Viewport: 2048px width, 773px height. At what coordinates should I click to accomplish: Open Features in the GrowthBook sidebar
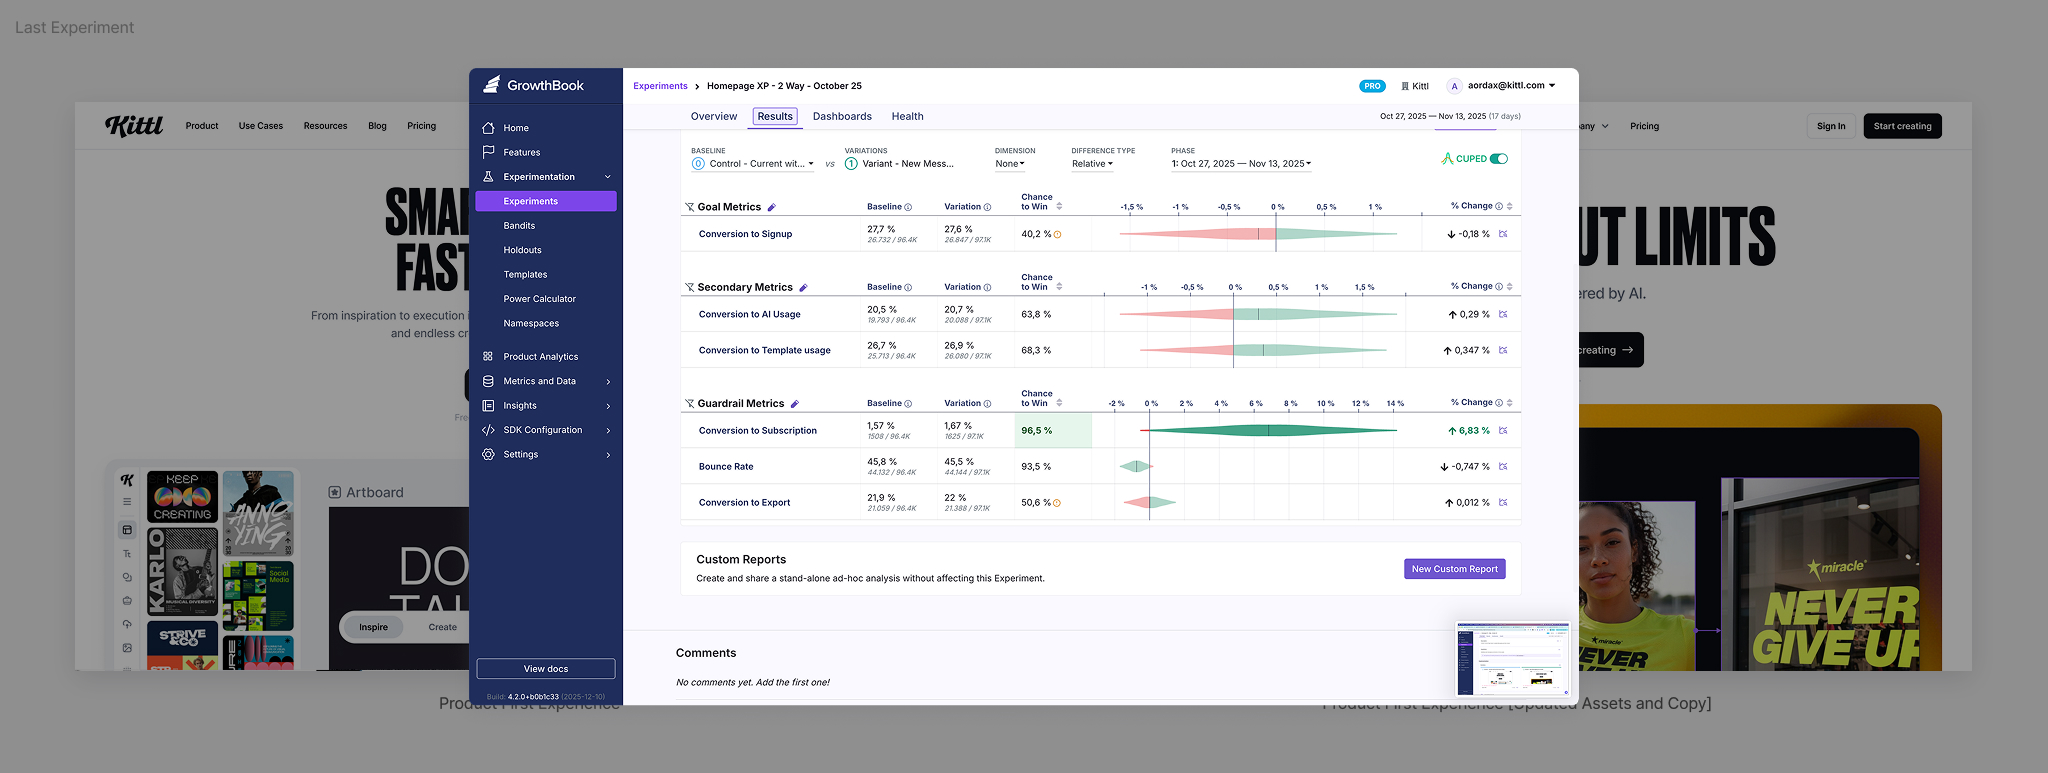tap(521, 152)
